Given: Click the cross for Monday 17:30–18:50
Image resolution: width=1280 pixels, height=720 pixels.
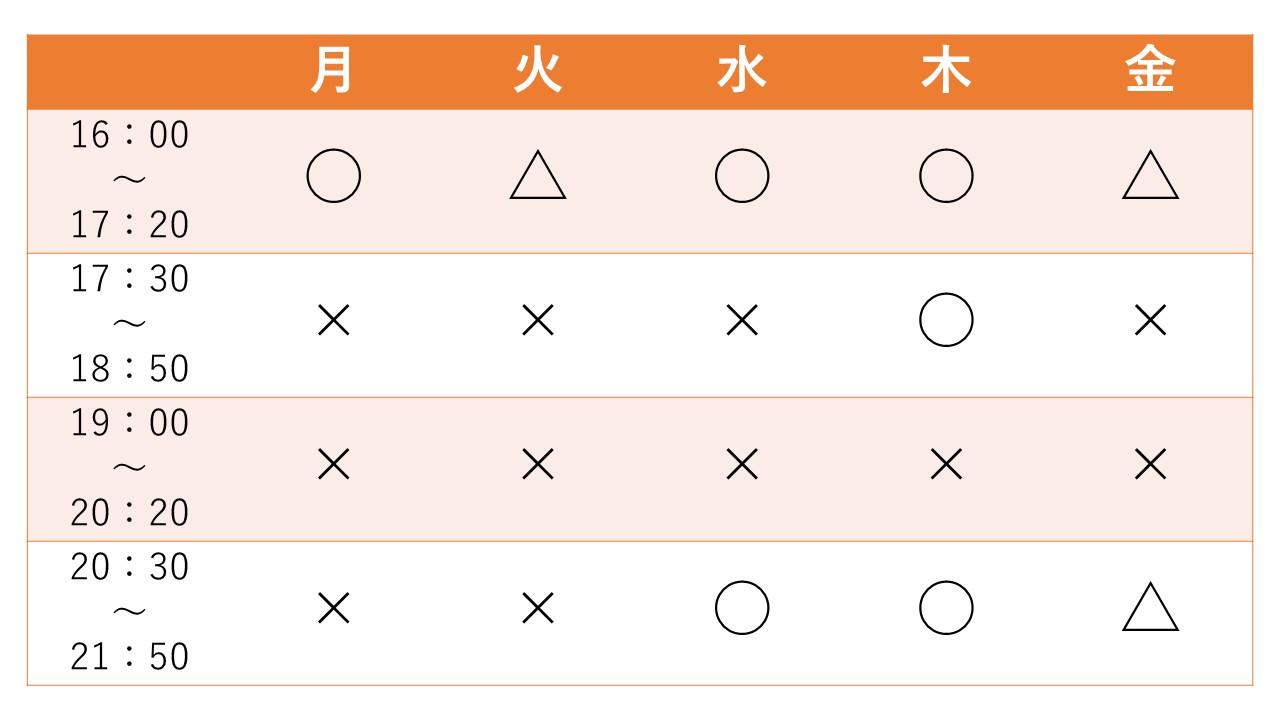Looking at the screenshot, I should point(333,321).
